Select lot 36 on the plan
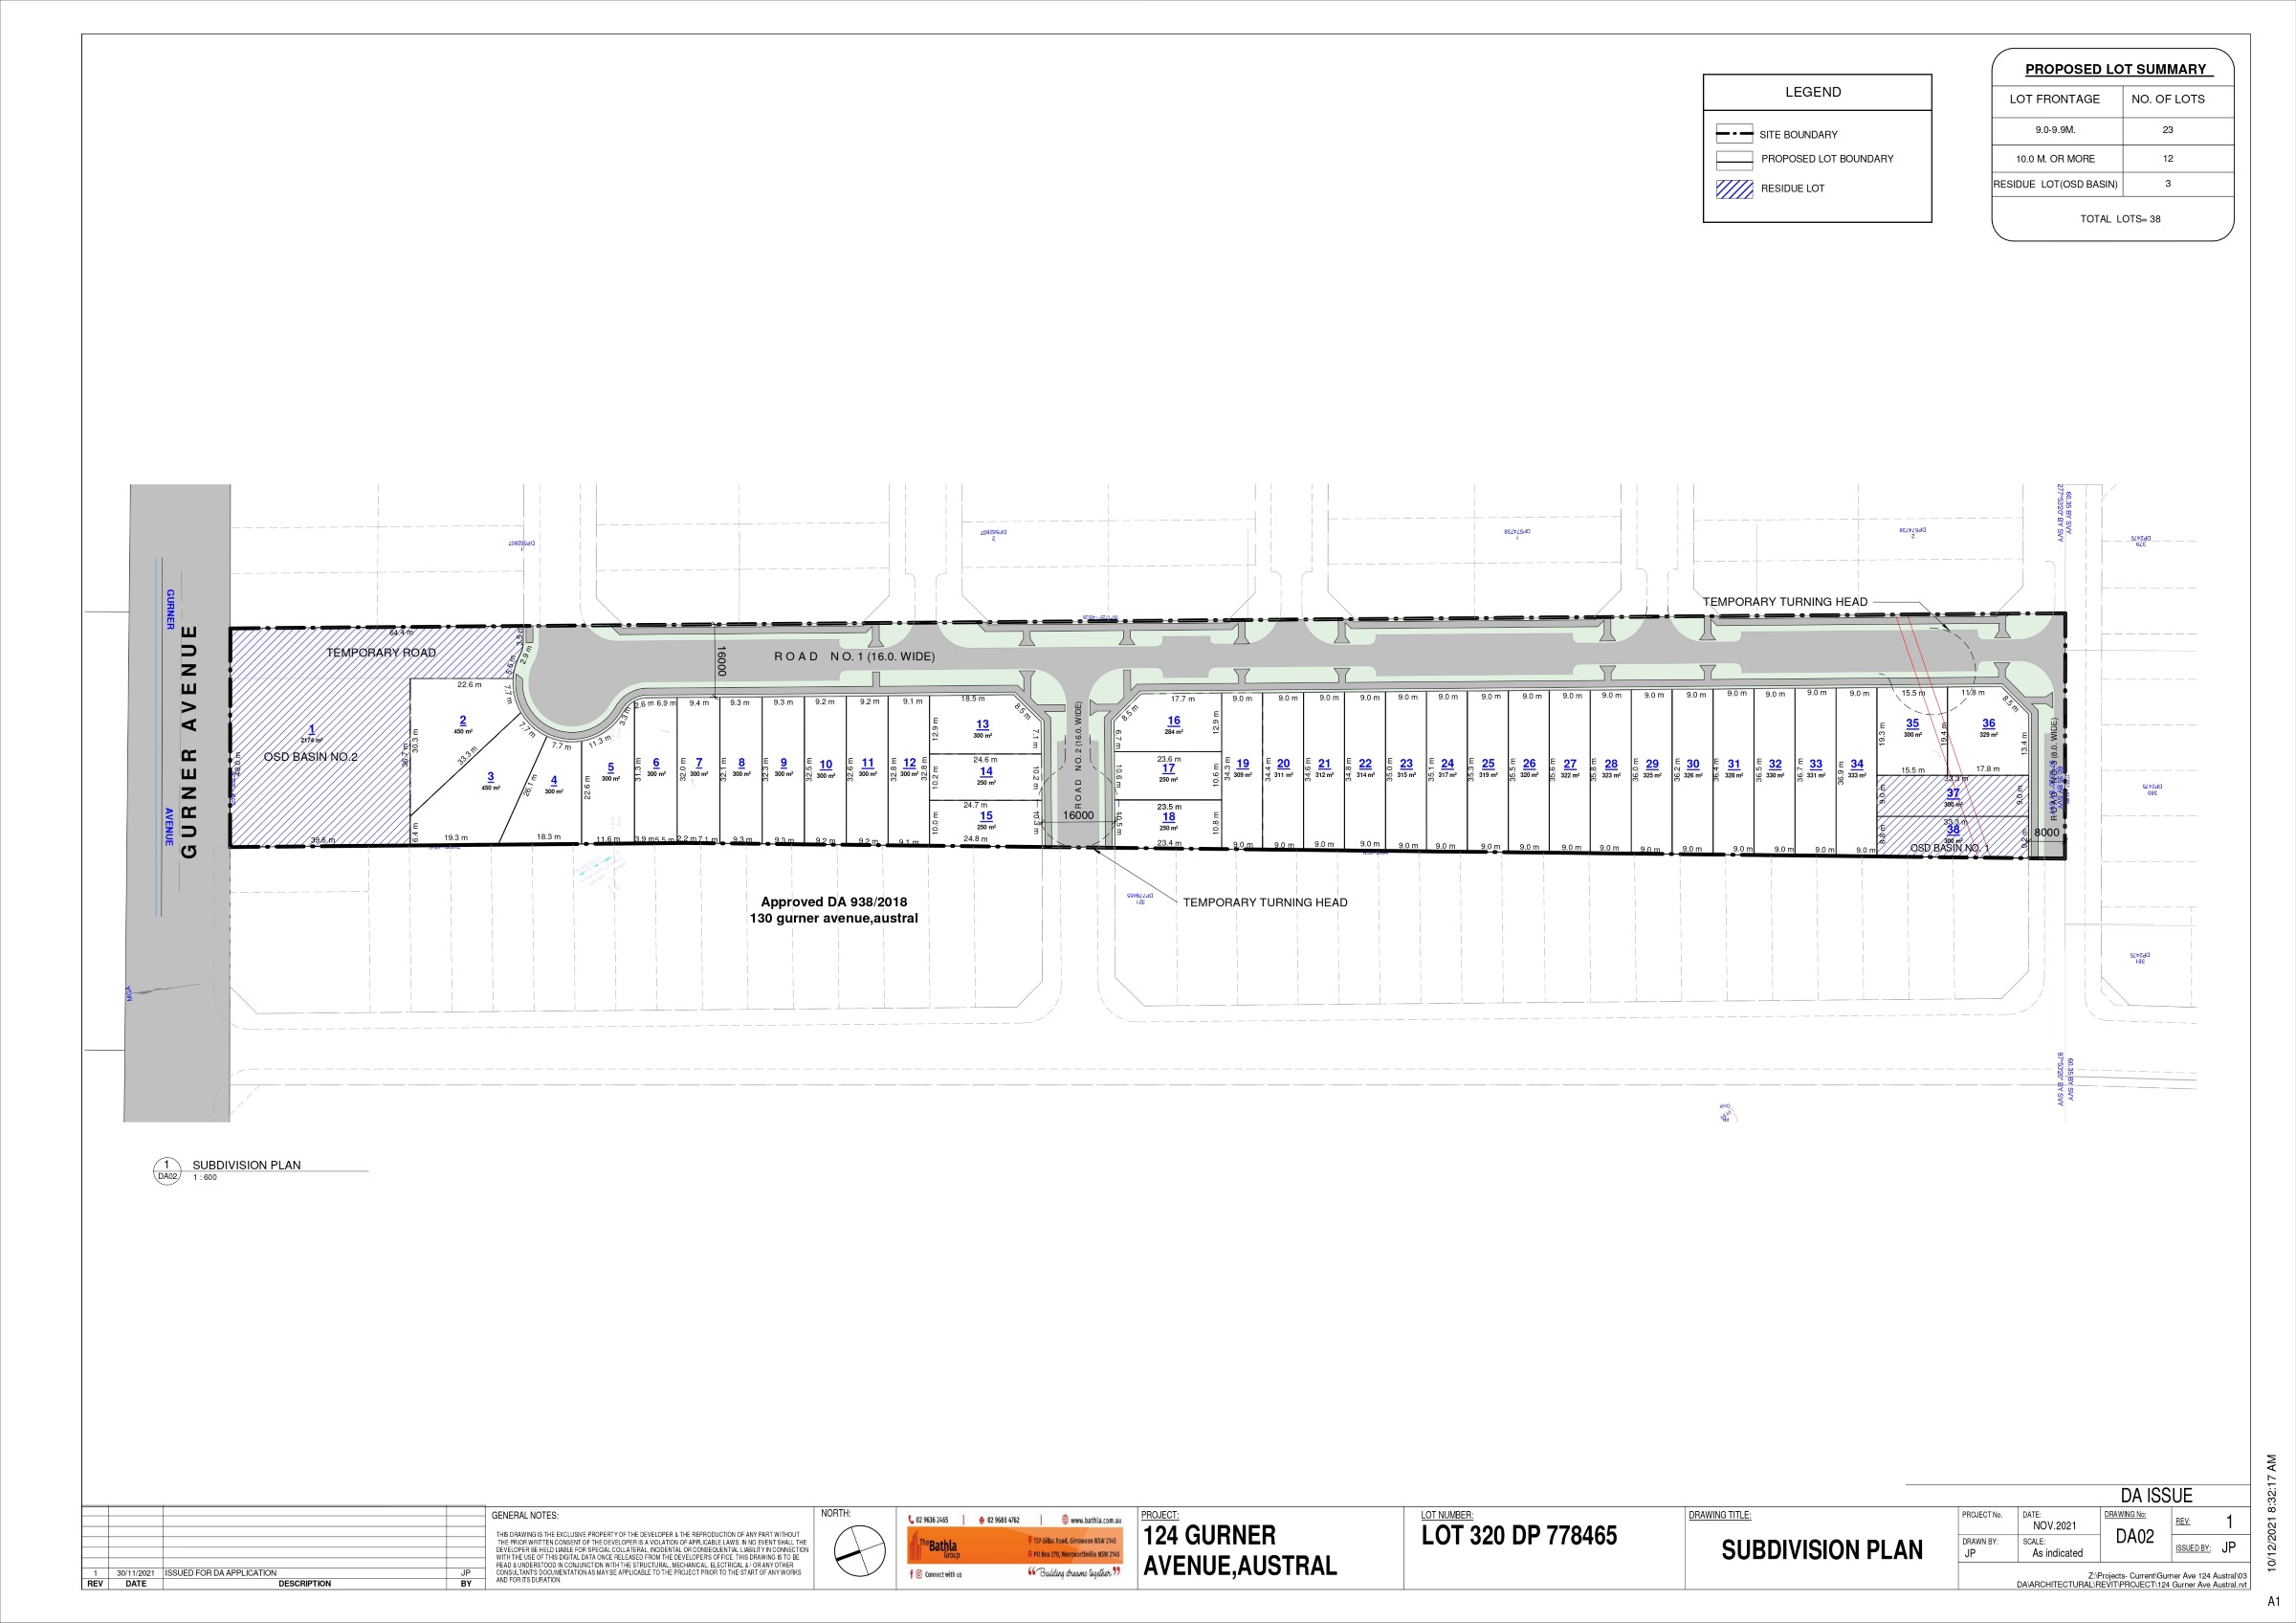This screenshot has width=2296, height=1623. pyautogui.click(x=1988, y=725)
